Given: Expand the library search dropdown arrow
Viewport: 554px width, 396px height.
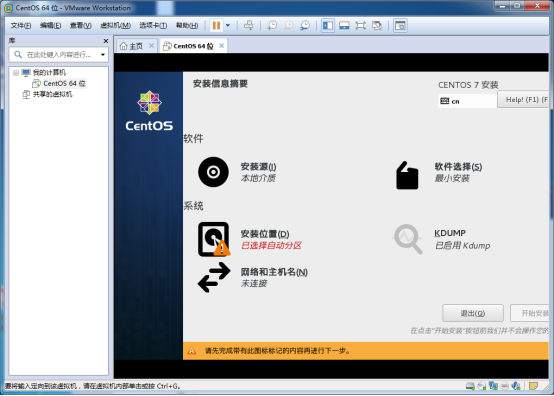Looking at the screenshot, I should pyautogui.click(x=103, y=55).
